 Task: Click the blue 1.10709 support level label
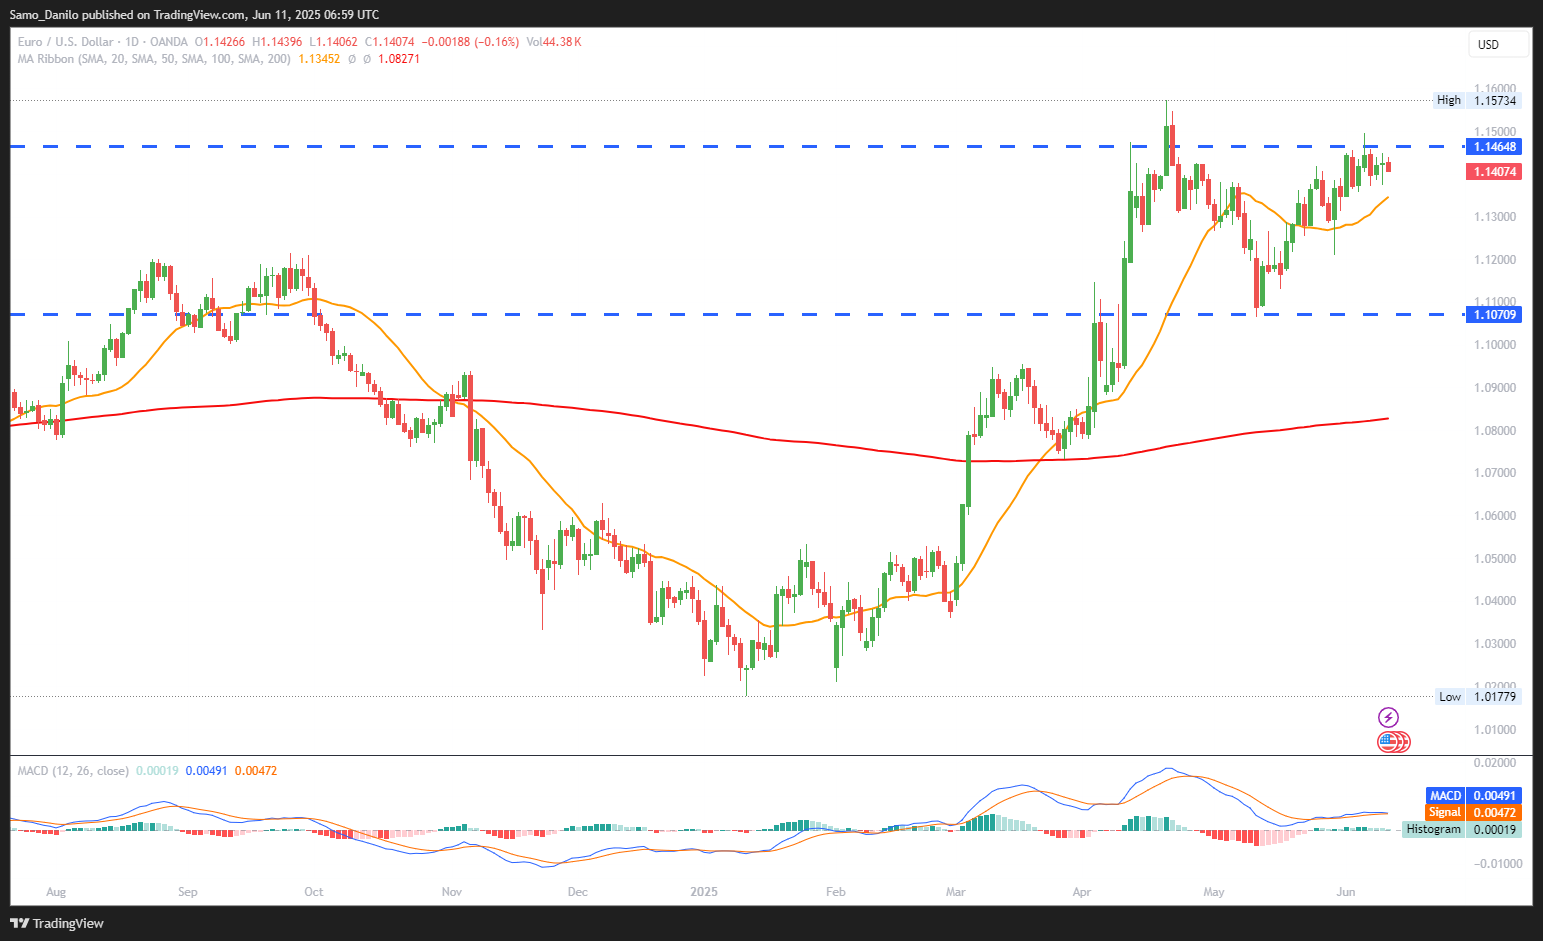point(1494,315)
